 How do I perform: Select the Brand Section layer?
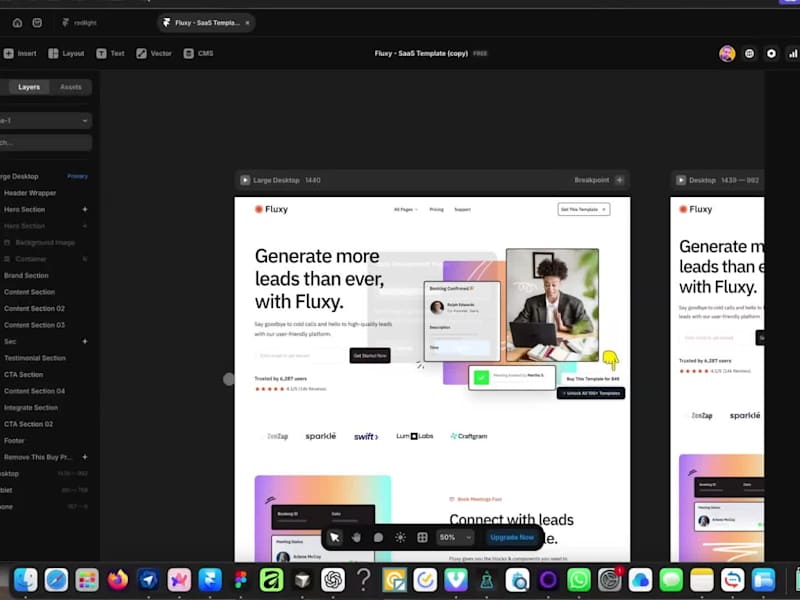coord(26,276)
